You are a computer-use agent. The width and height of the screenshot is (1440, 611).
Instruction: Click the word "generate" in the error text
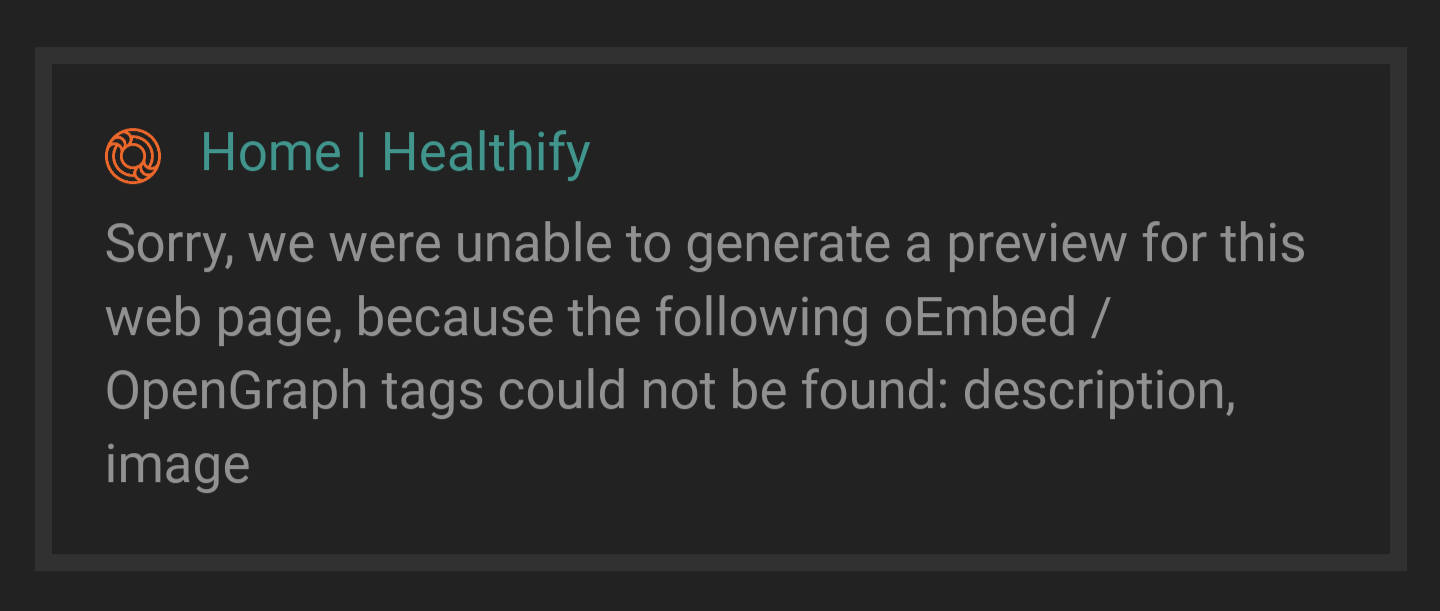[789, 245]
